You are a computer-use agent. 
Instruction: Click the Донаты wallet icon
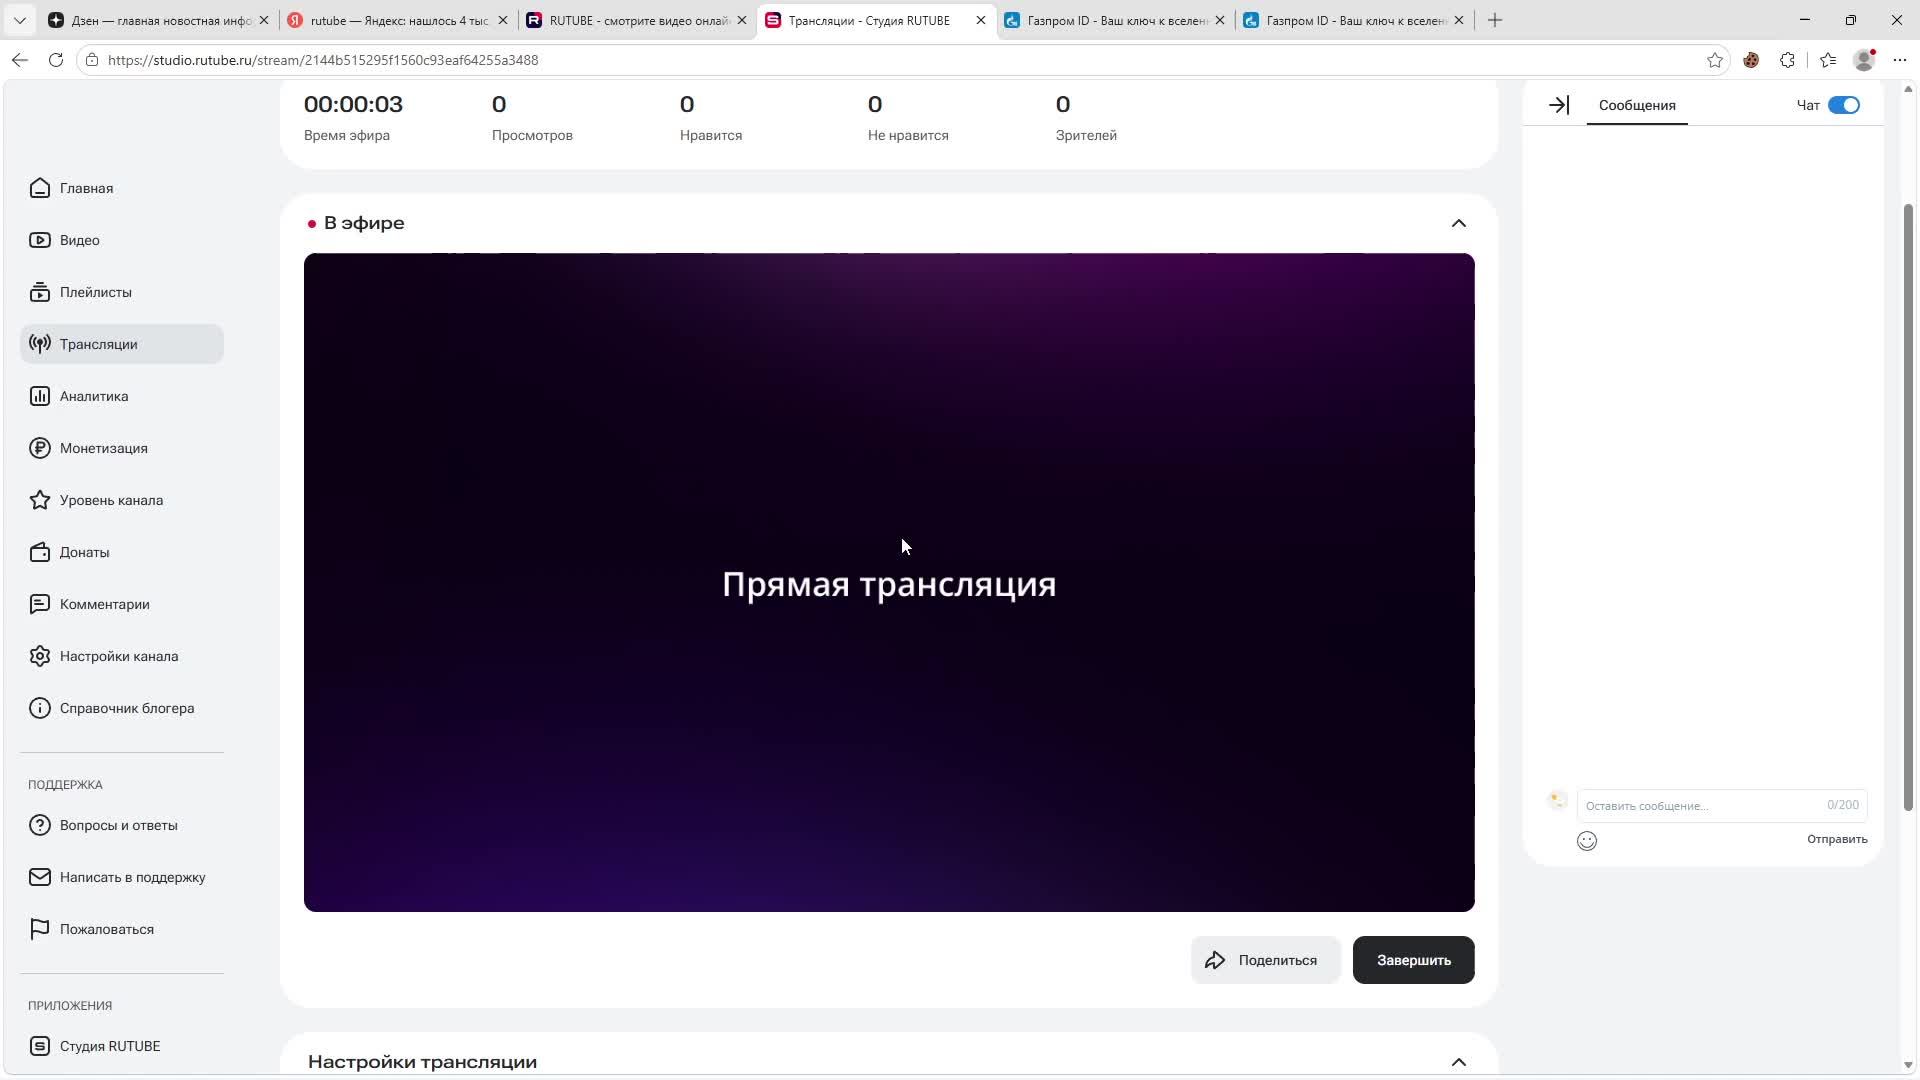pyautogui.click(x=40, y=552)
